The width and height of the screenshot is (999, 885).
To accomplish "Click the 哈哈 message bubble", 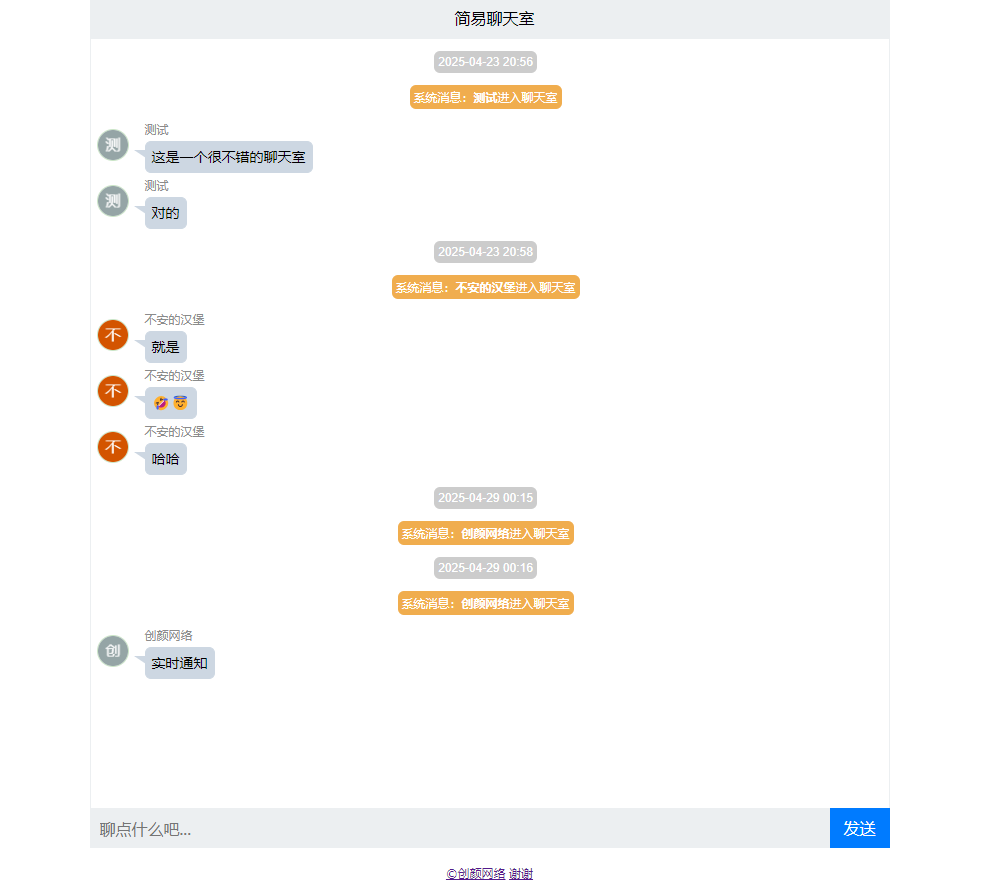I will 166,459.
